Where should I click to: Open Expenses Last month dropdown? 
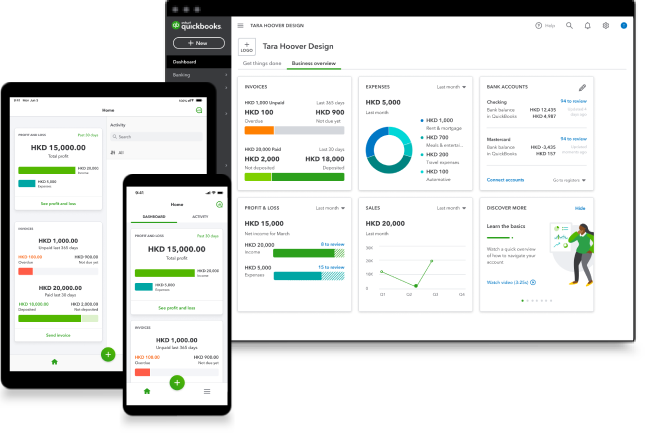(451, 87)
